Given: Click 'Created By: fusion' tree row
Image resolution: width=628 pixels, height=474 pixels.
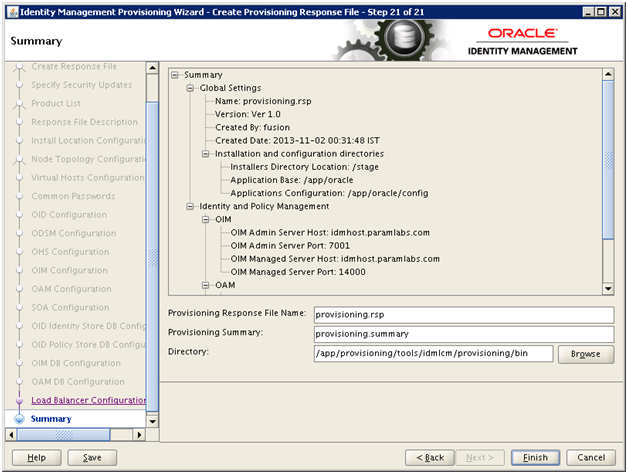Looking at the screenshot, I should tap(252, 127).
